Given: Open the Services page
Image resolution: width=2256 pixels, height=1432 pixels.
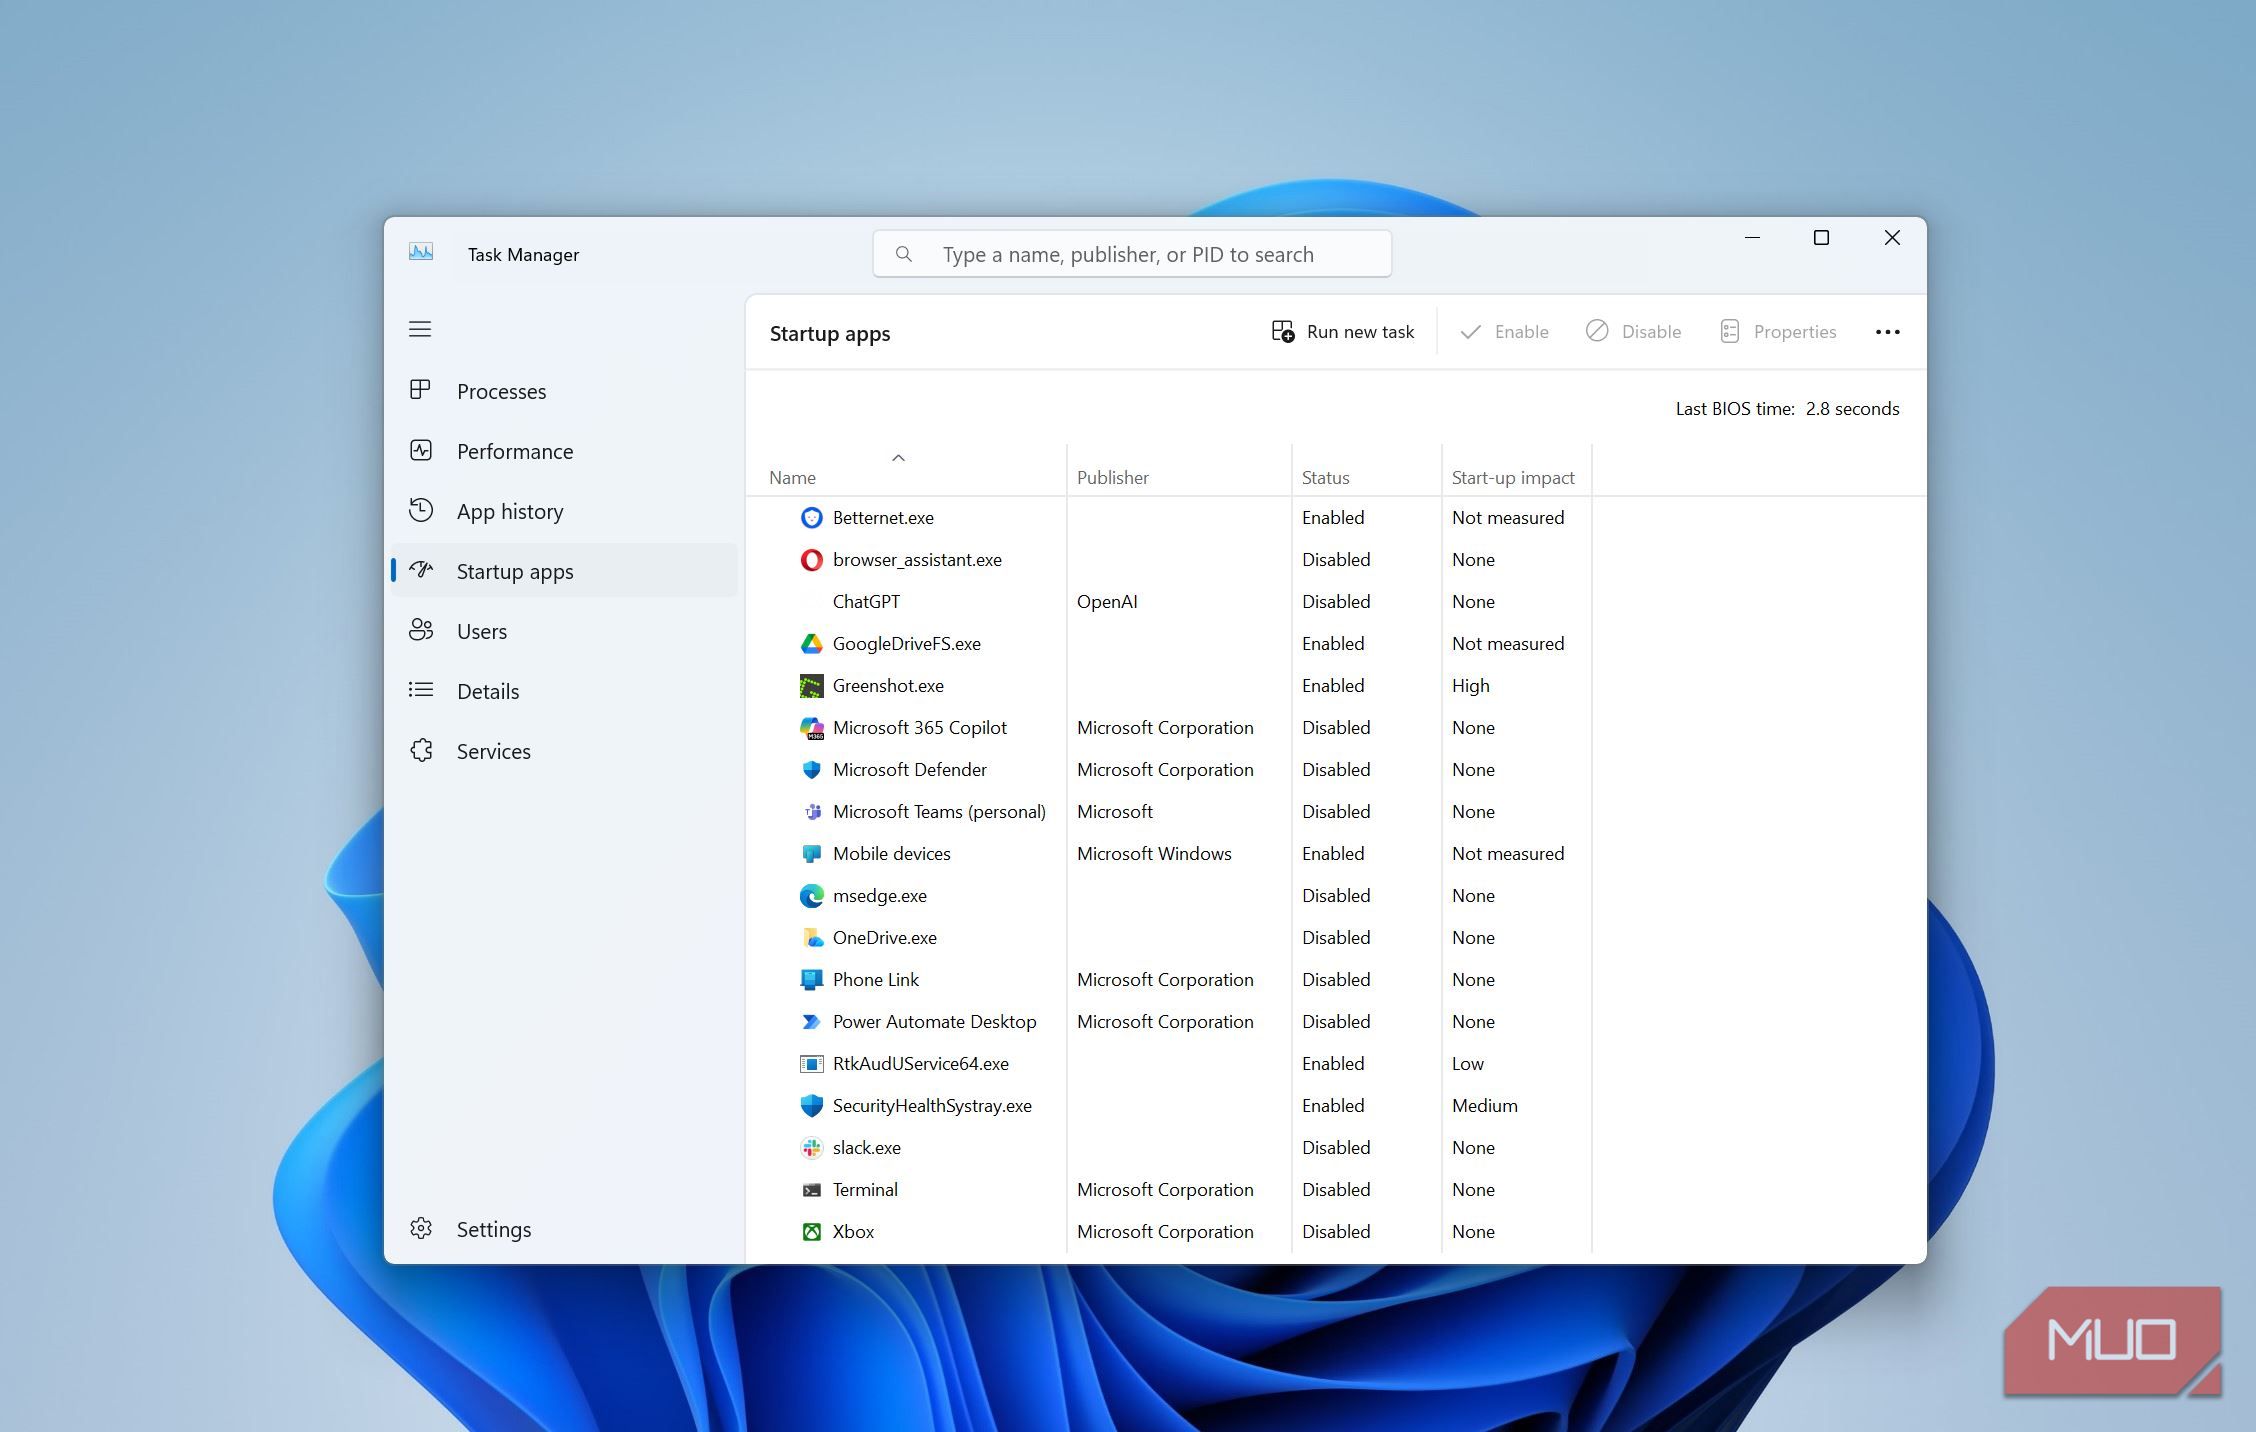Looking at the screenshot, I should [x=564, y=751].
